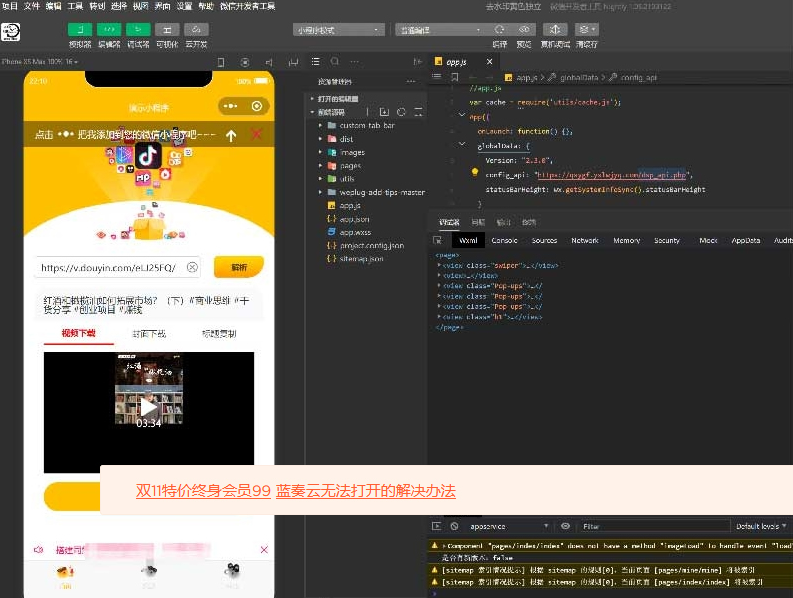Viewport: 793px width, 598px height.
Task: Toggle the 编辑器 editor panel button
Action: point(109,29)
